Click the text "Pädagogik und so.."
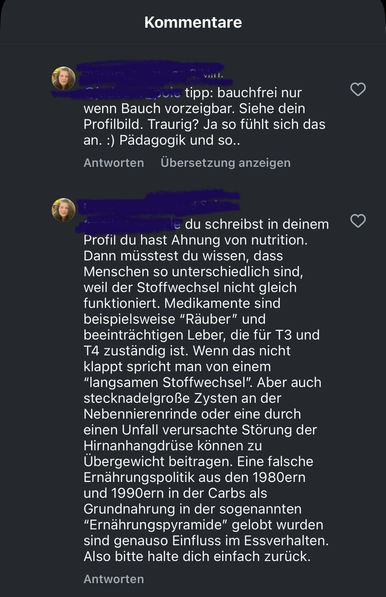This screenshot has width=386, height=597. pyautogui.click(x=180, y=140)
